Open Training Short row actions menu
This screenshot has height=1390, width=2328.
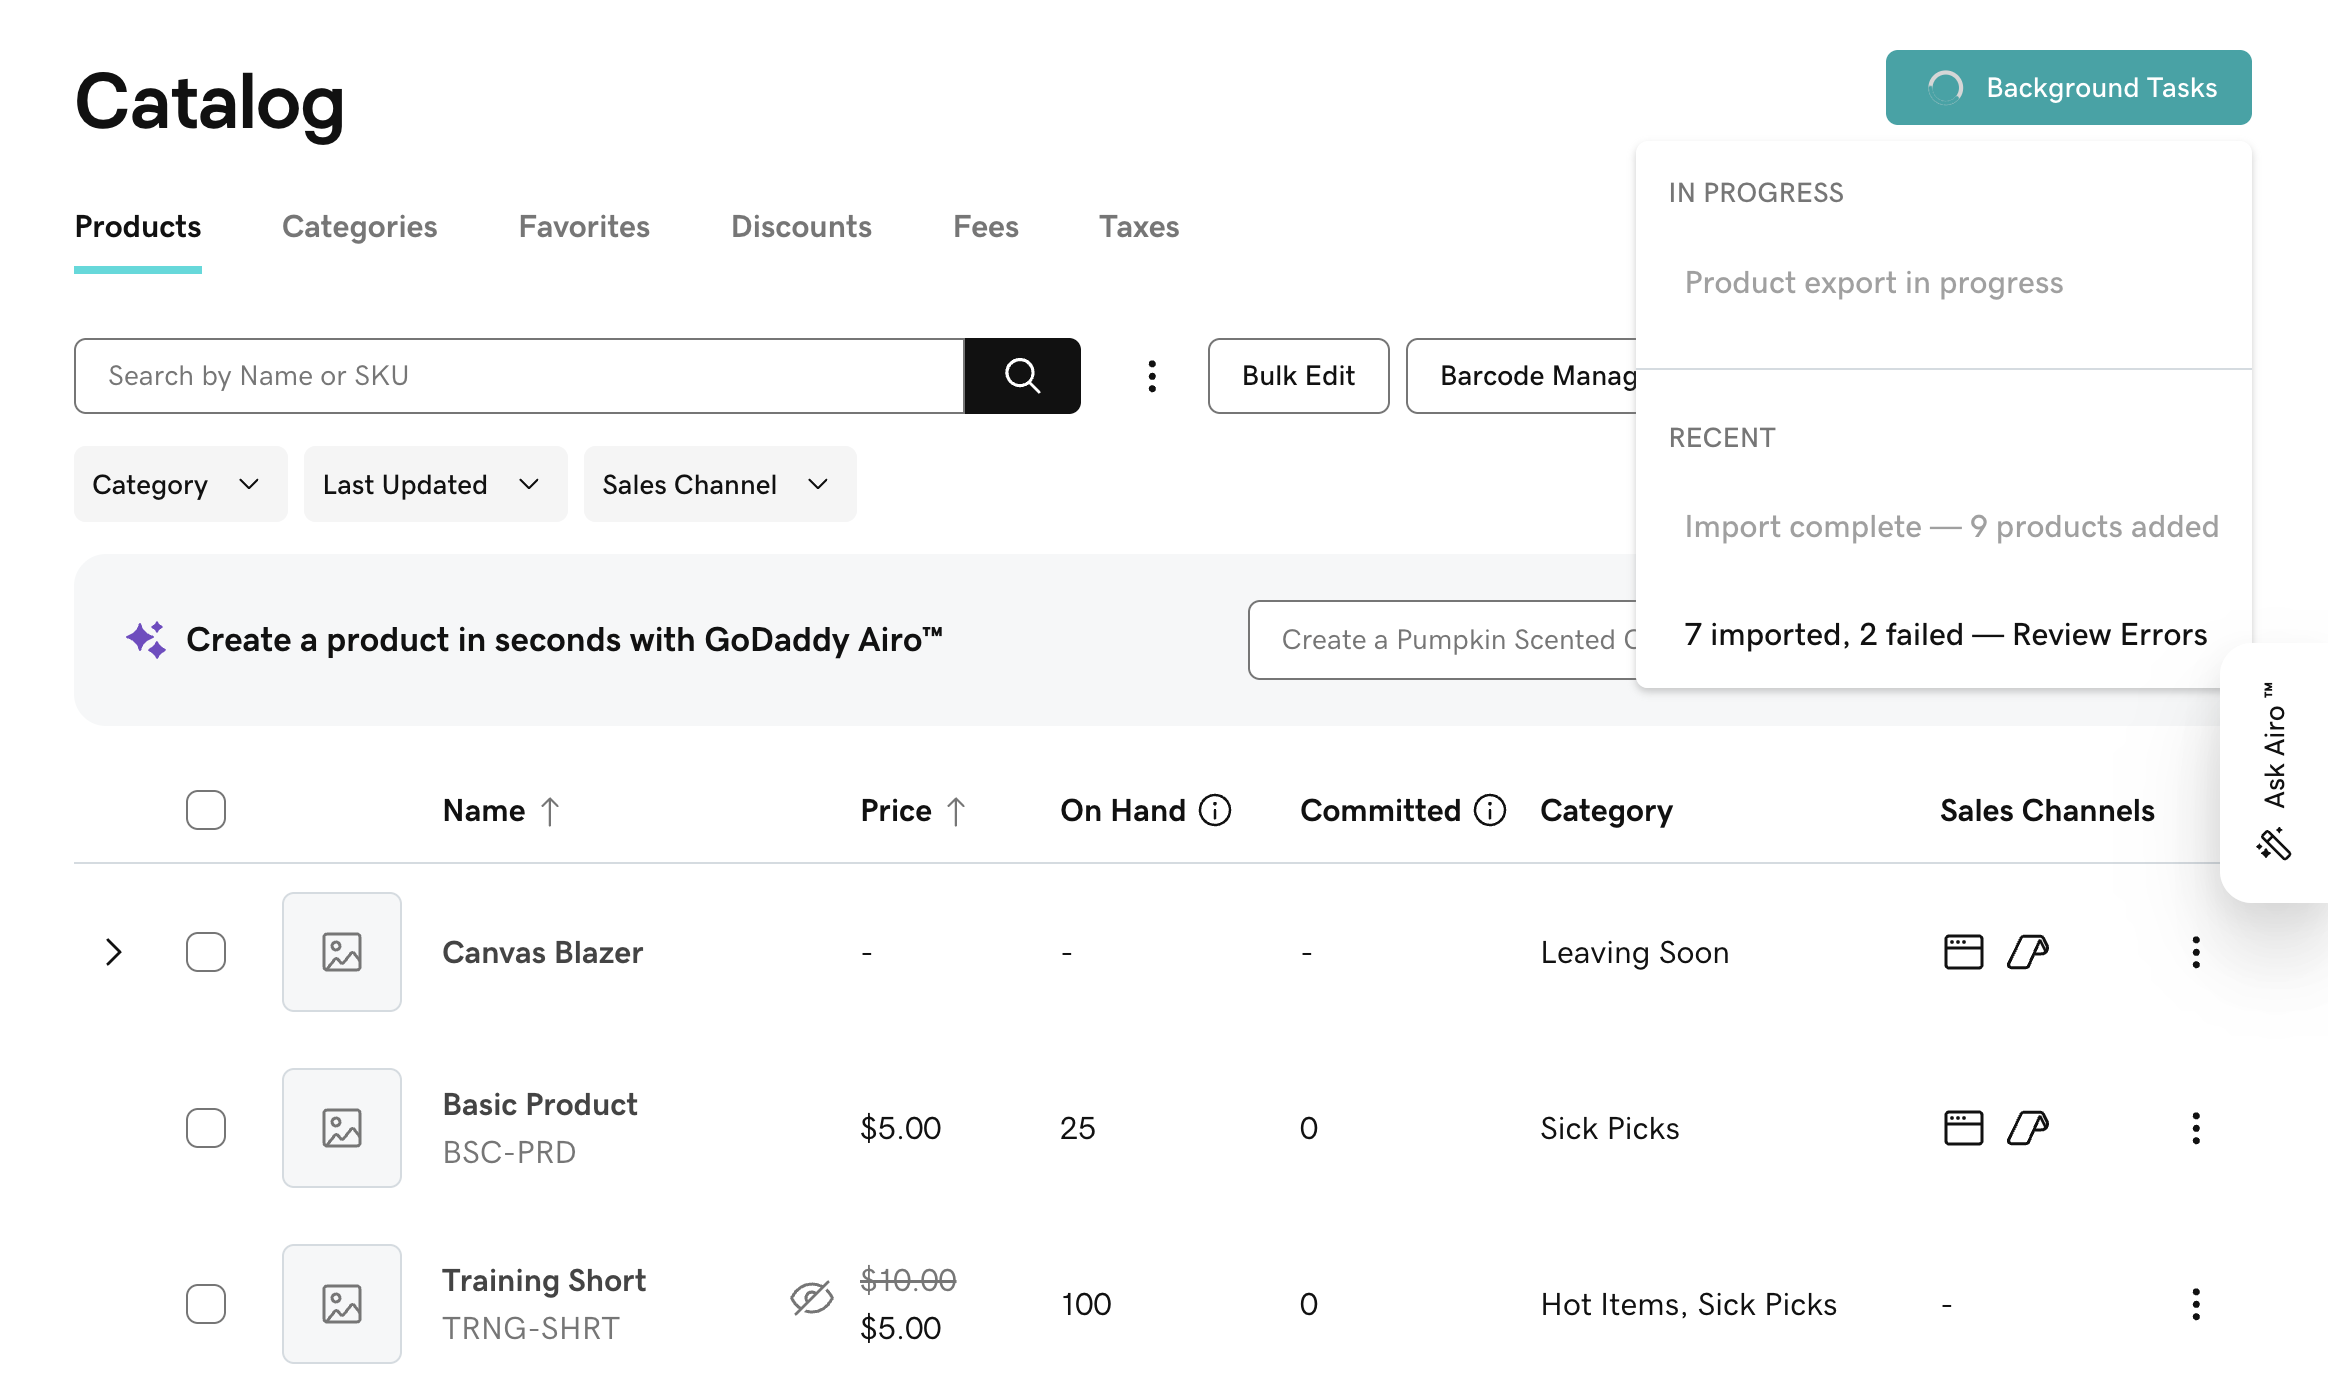point(2196,1304)
